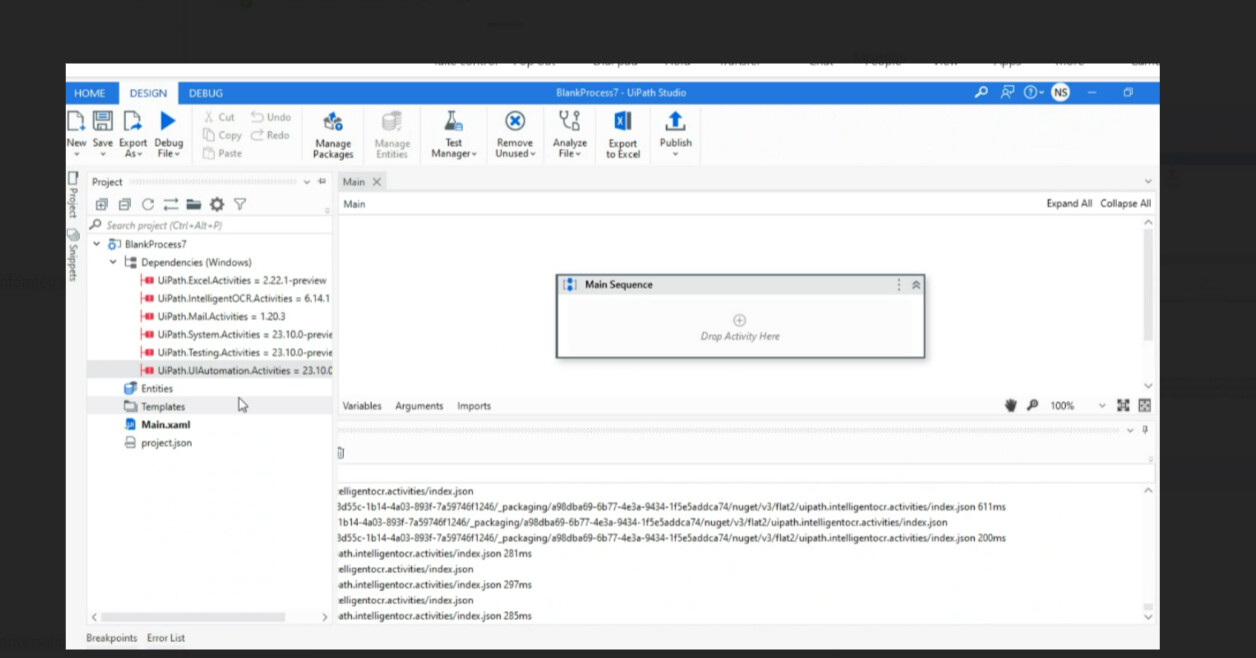This screenshot has height=658, width=1256.
Task: Click Expand All in the designer
Action: (1069, 203)
